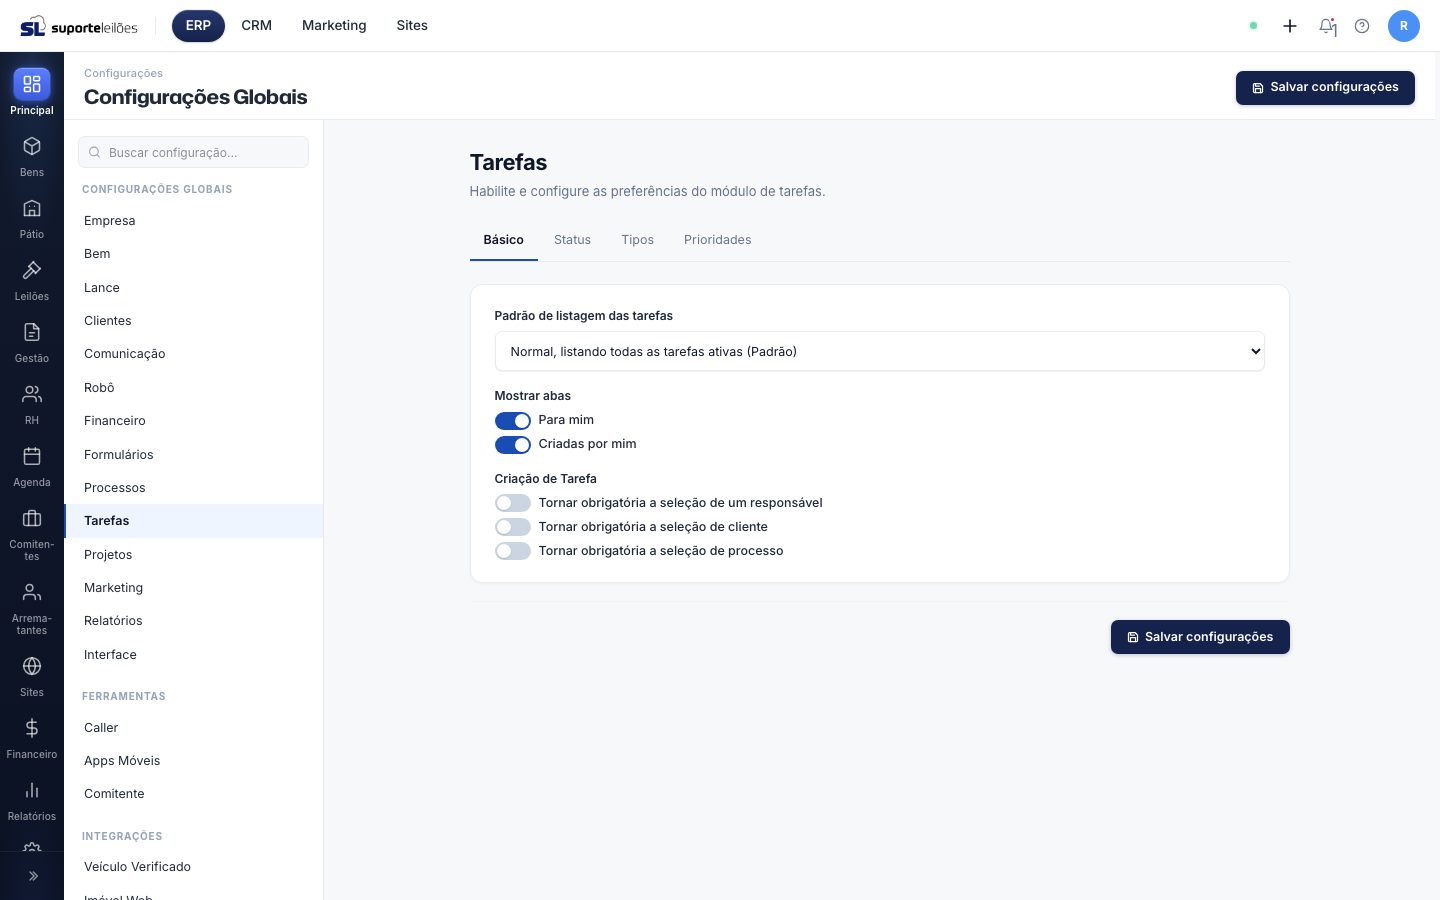Toggle Criadas por mim switch
1440x900 pixels.
(x=513, y=445)
